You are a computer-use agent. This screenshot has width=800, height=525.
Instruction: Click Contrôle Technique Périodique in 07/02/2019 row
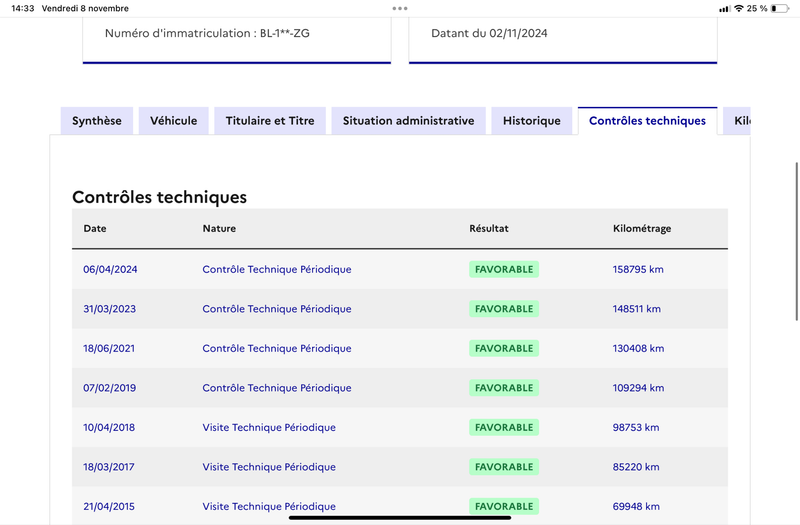tap(277, 388)
